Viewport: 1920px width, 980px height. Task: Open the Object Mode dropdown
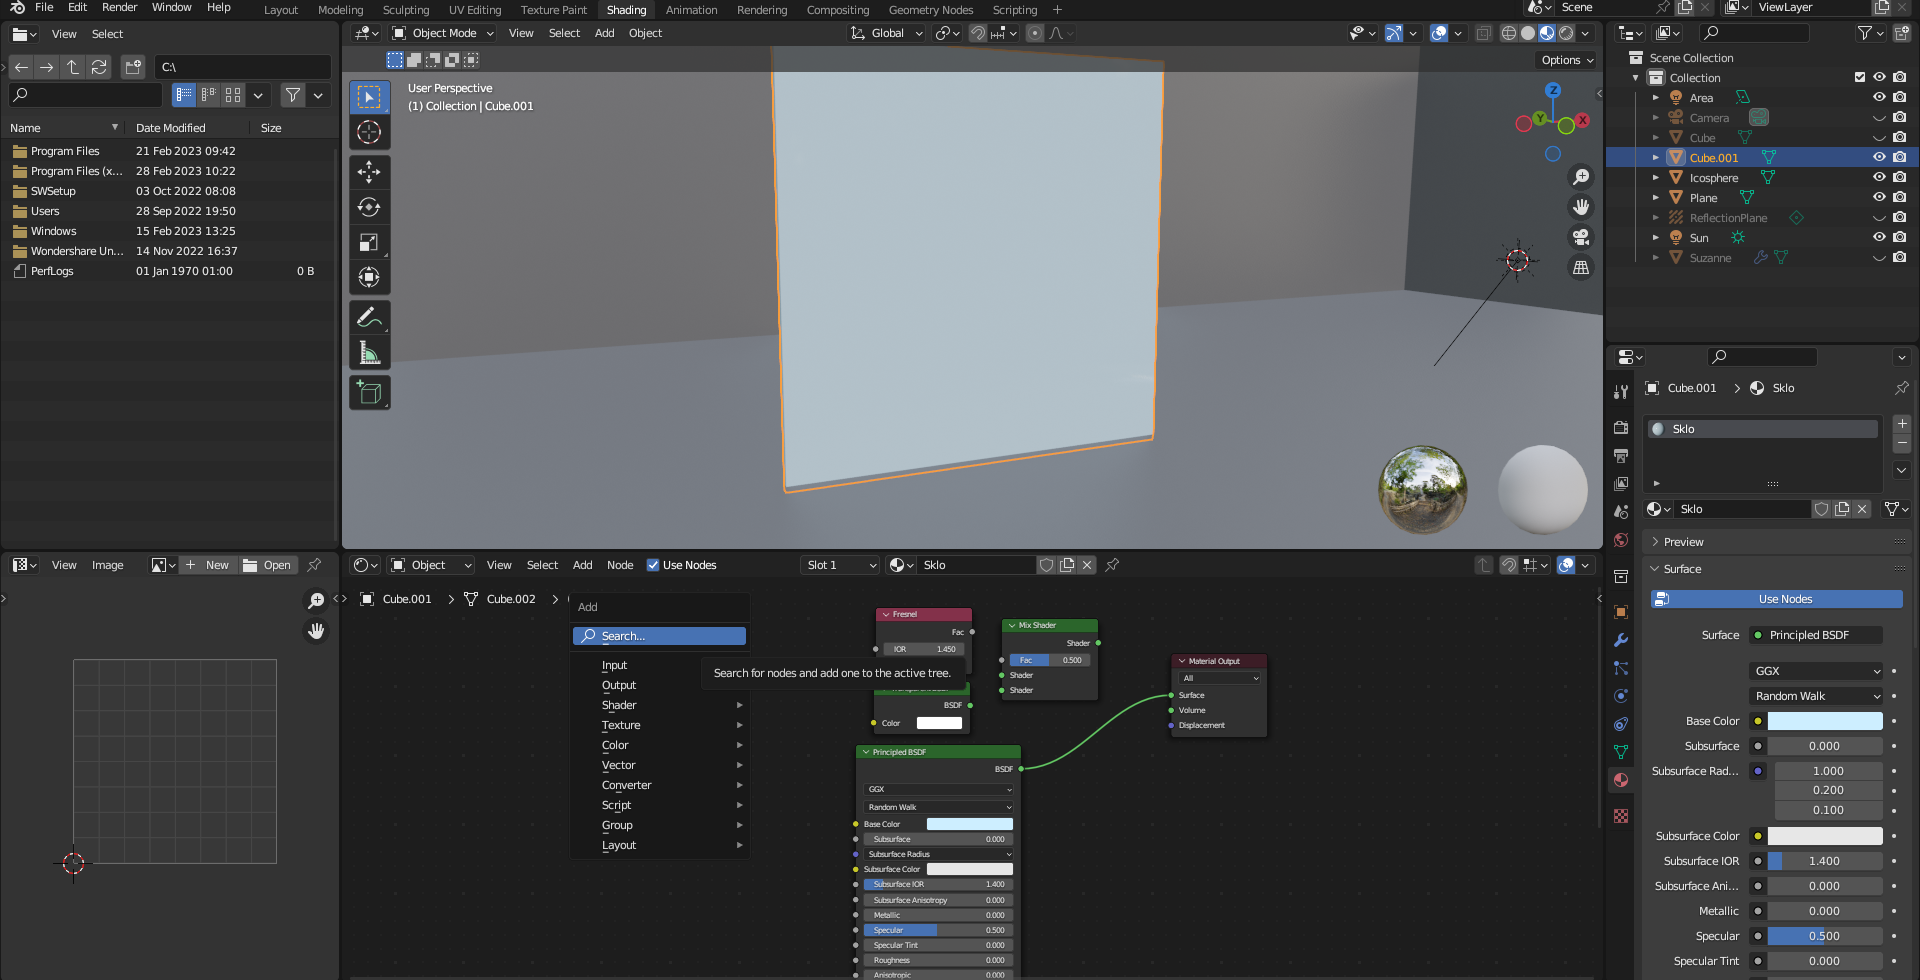point(443,33)
